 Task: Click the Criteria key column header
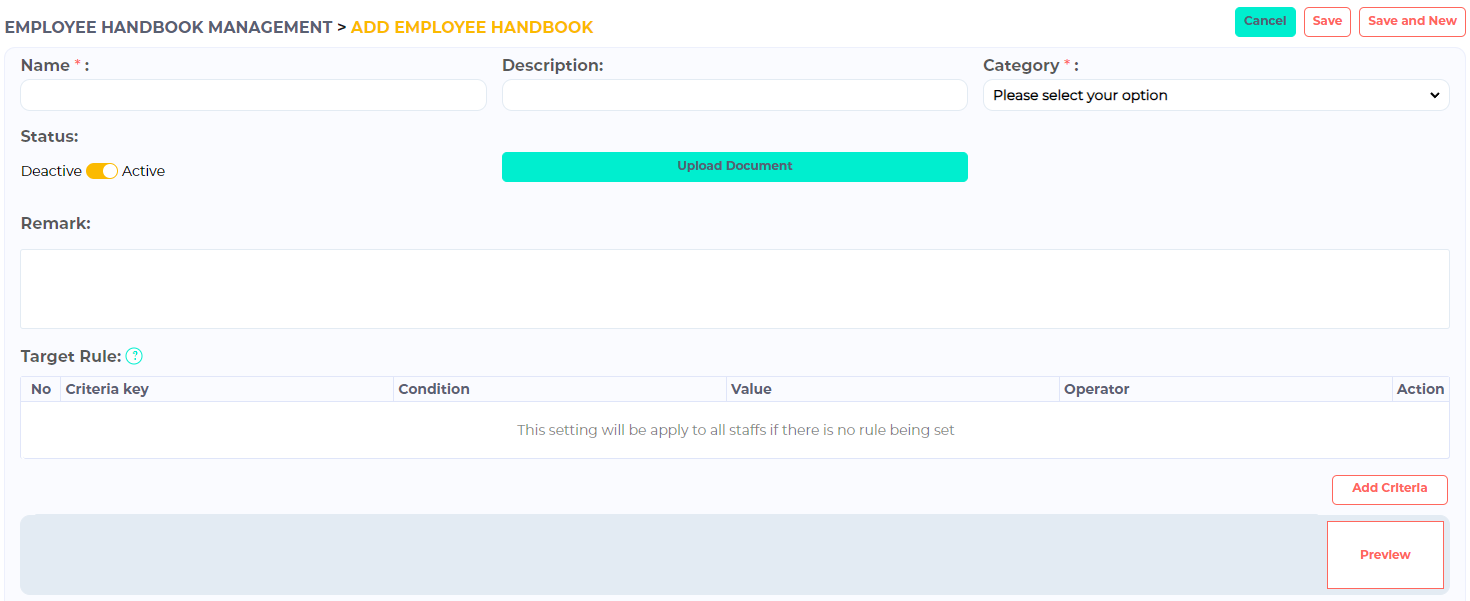tap(107, 389)
